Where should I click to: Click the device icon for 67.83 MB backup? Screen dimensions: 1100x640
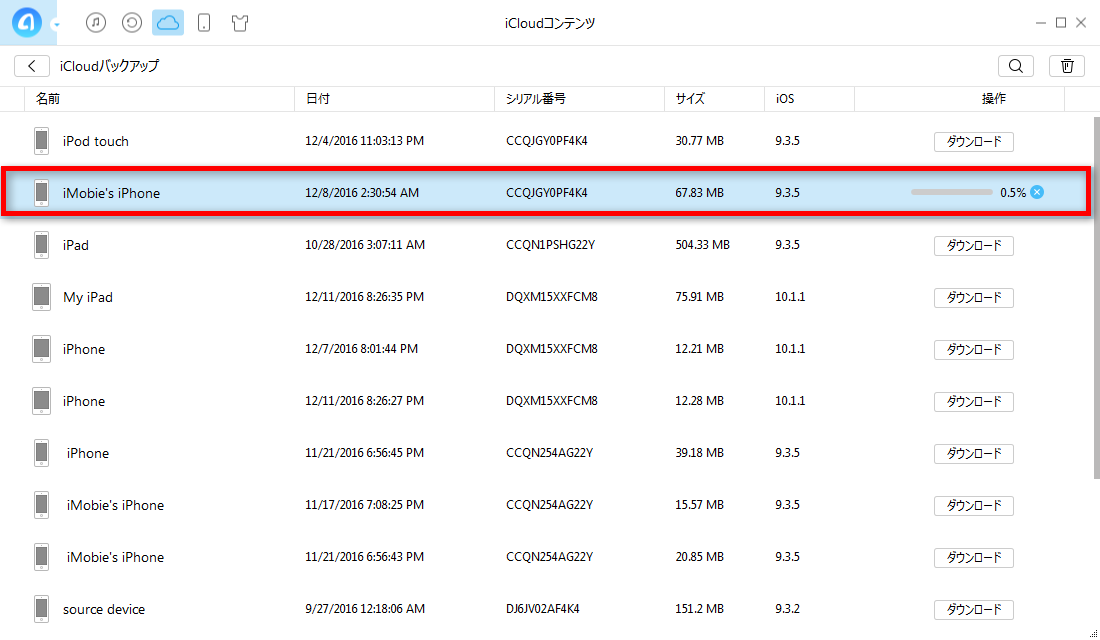(x=41, y=193)
